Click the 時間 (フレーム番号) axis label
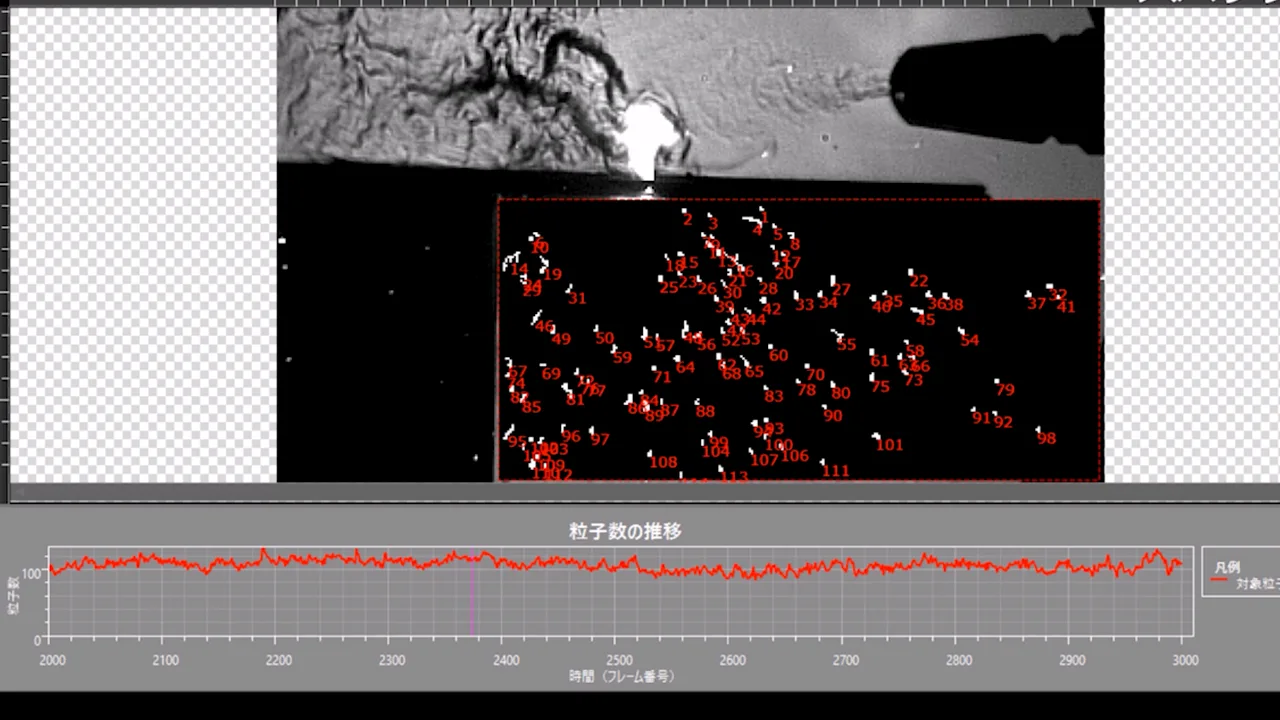The image size is (1280, 720). (621, 677)
